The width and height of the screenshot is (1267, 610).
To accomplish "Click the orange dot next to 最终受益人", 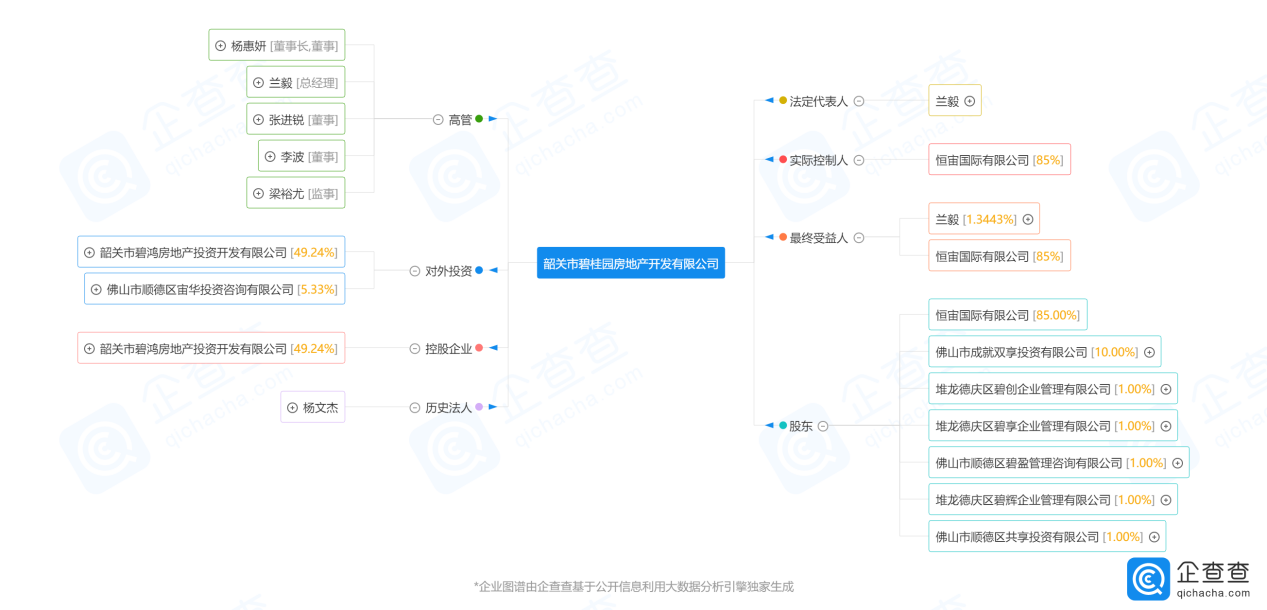I will pos(783,237).
